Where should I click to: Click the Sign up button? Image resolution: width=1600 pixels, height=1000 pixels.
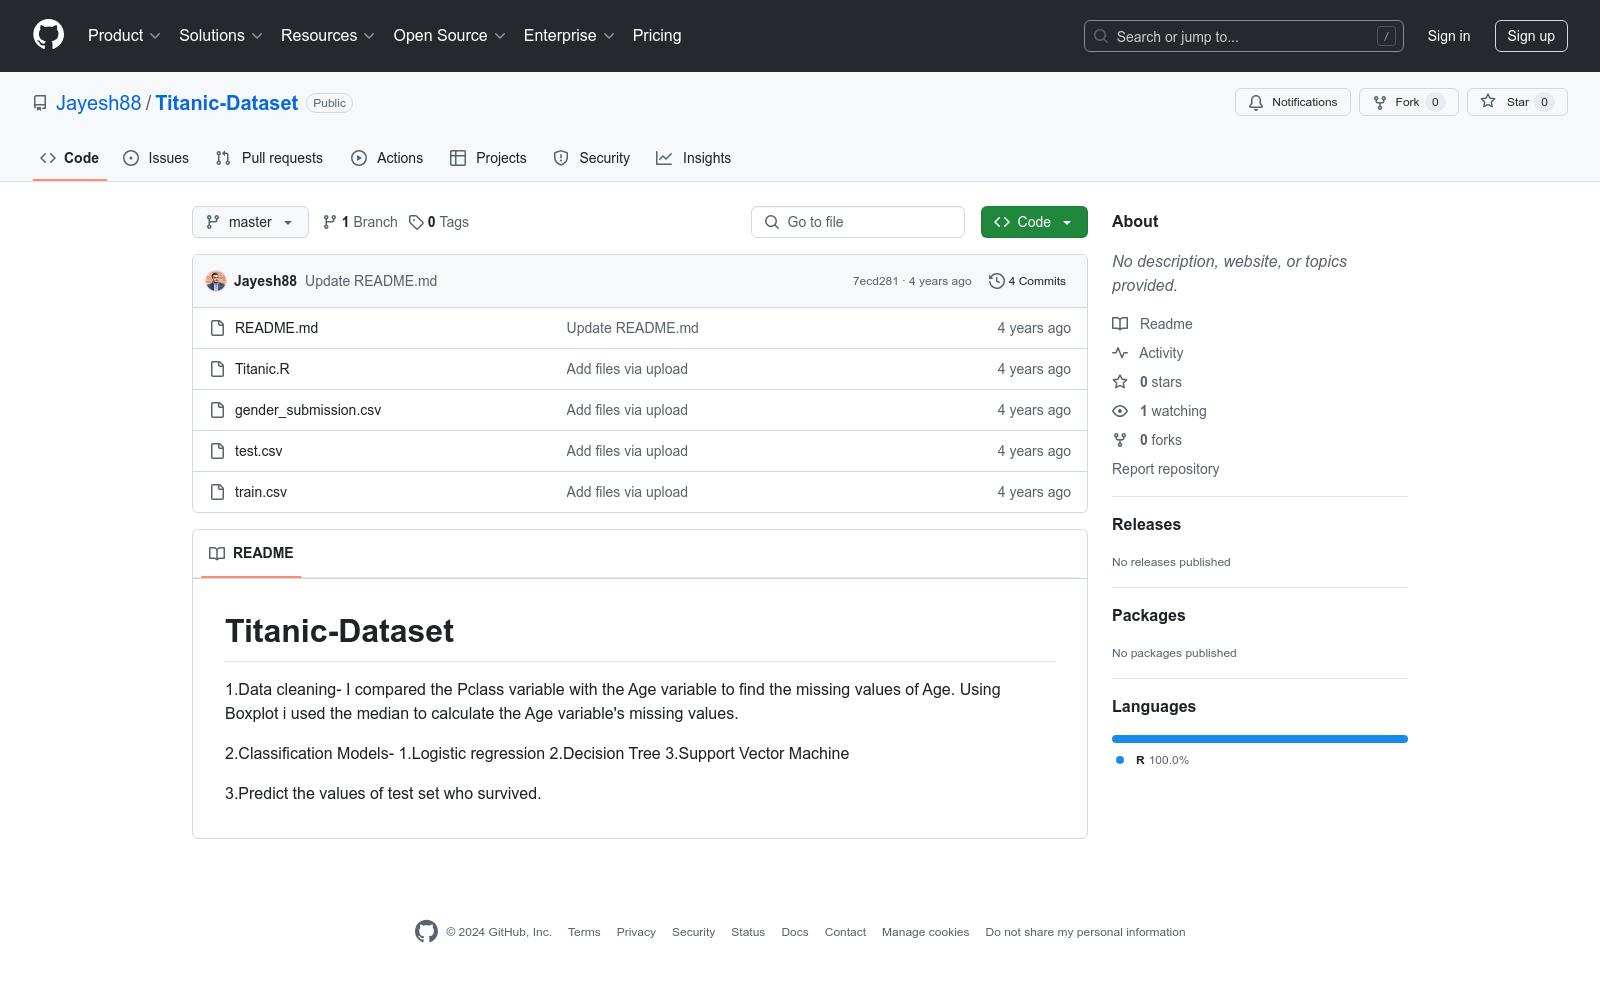[x=1531, y=36]
